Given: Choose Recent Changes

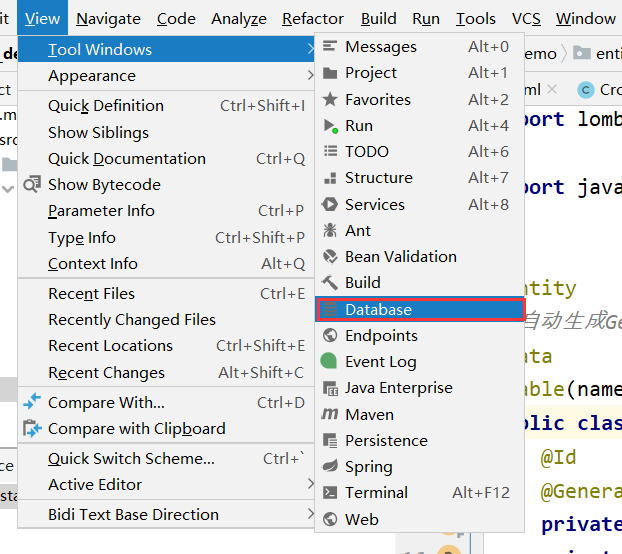Looking at the screenshot, I should click(166, 373).
